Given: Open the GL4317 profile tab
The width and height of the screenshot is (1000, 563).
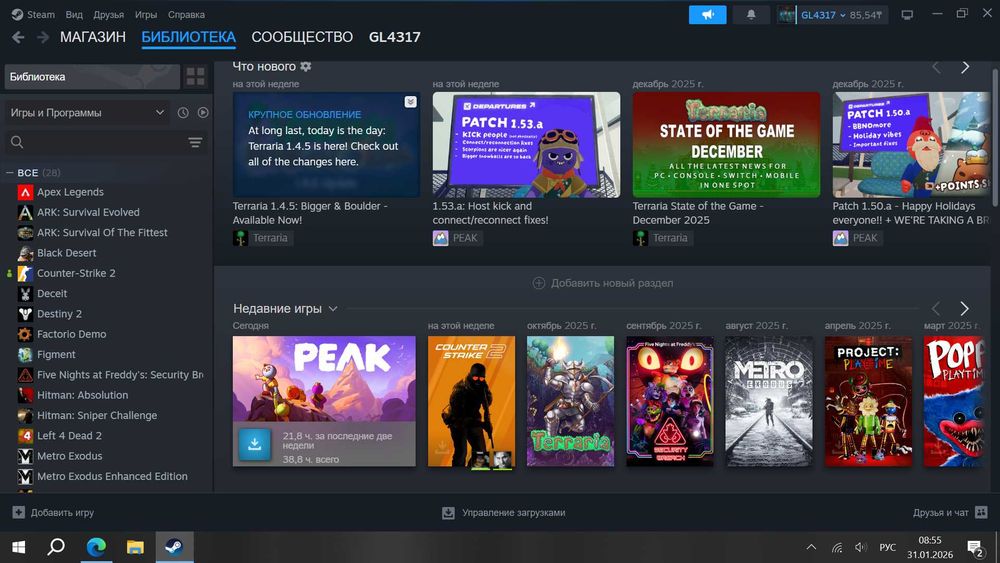Looking at the screenshot, I should (x=395, y=37).
